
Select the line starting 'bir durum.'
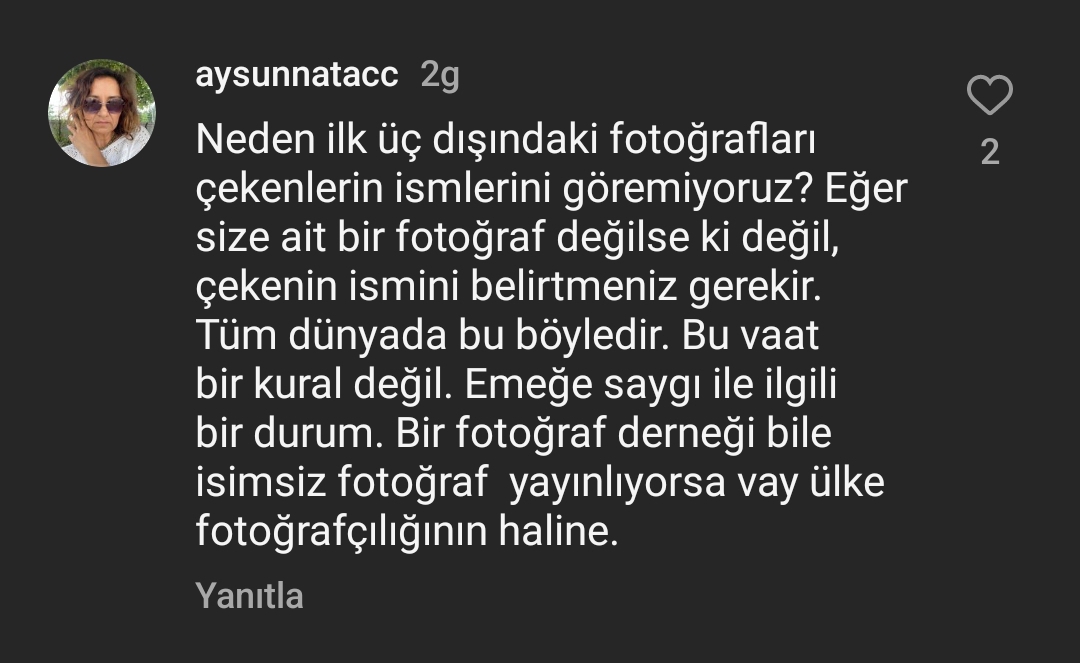[x=514, y=433]
